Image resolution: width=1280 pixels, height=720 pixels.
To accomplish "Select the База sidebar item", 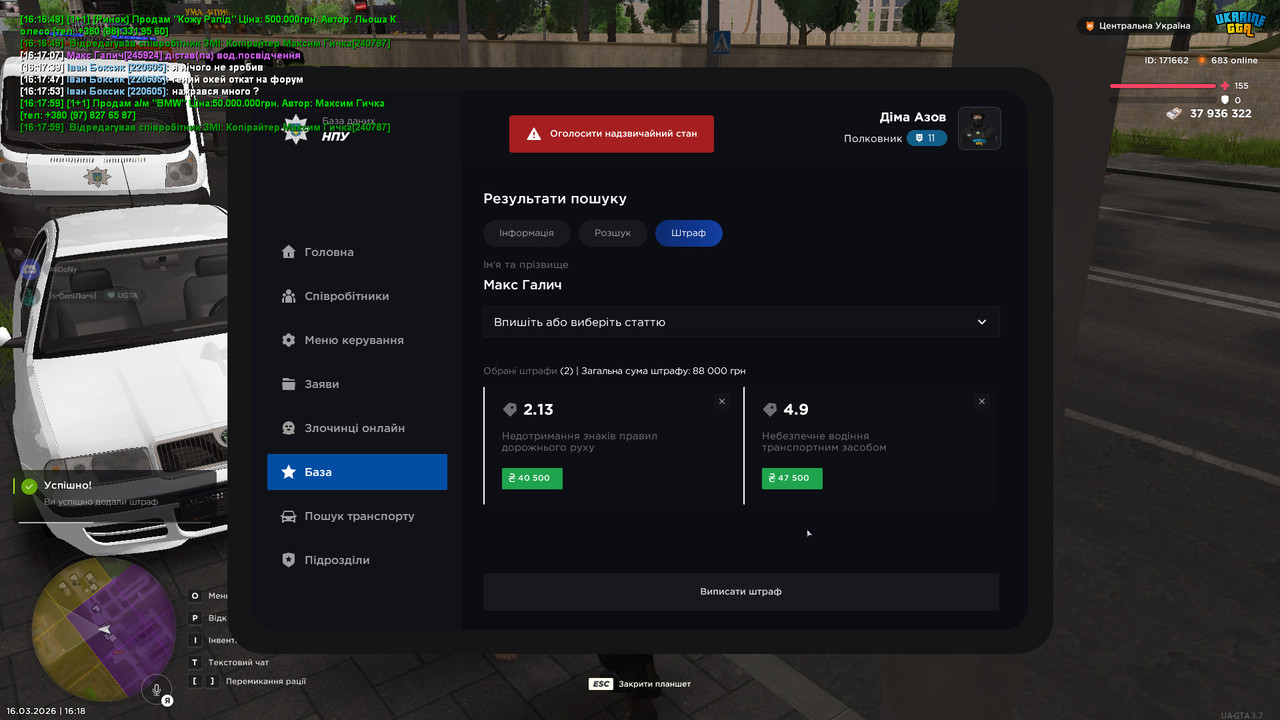I will point(357,472).
